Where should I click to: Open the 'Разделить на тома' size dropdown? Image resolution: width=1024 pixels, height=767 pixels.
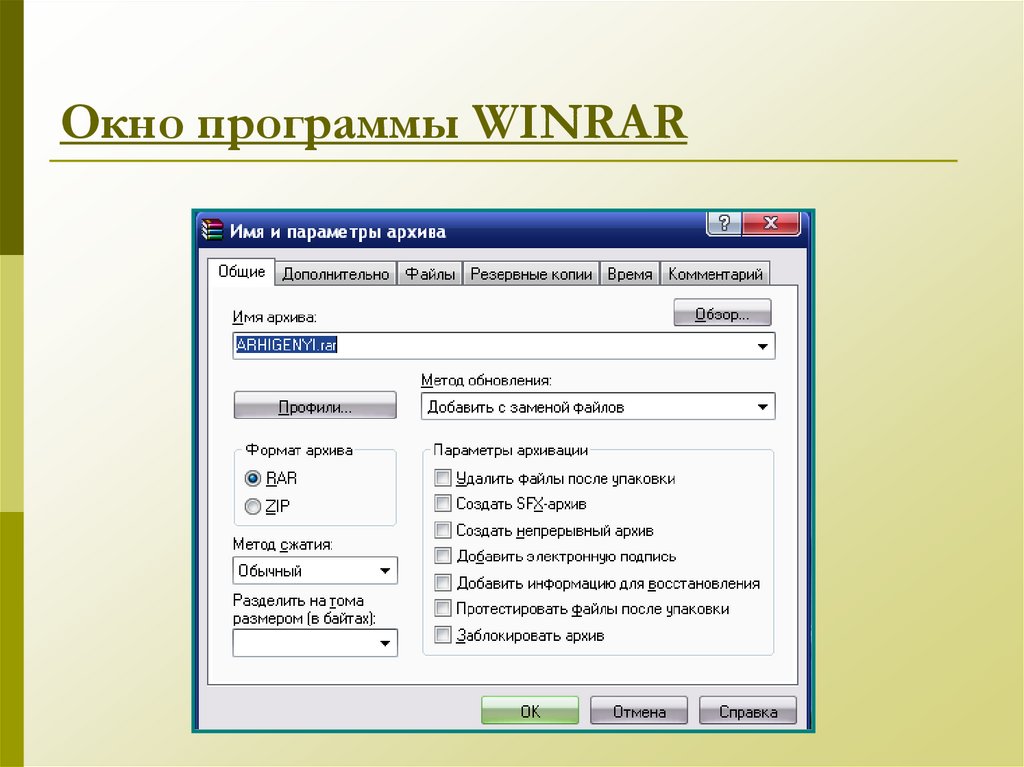click(x=385, y=643)
